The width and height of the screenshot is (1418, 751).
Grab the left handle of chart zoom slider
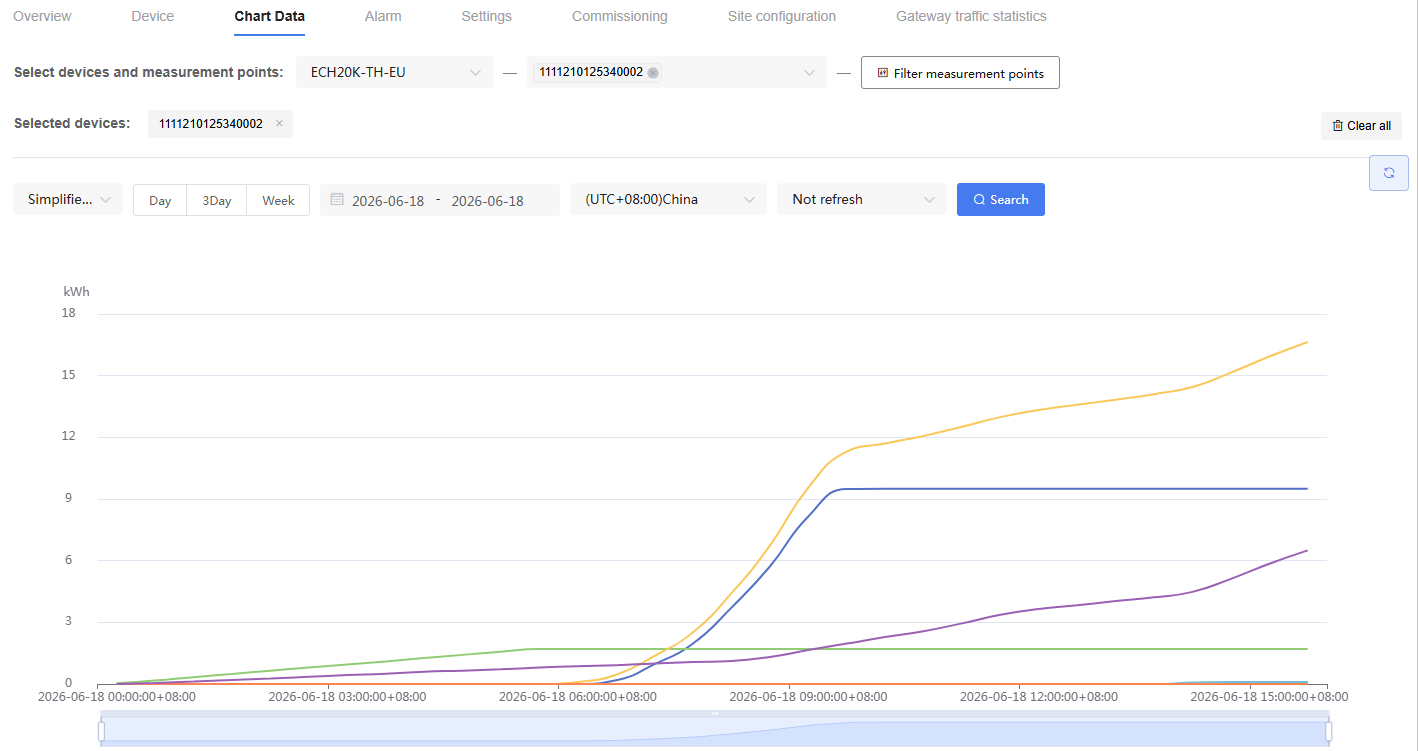click(x=101, y=732)
